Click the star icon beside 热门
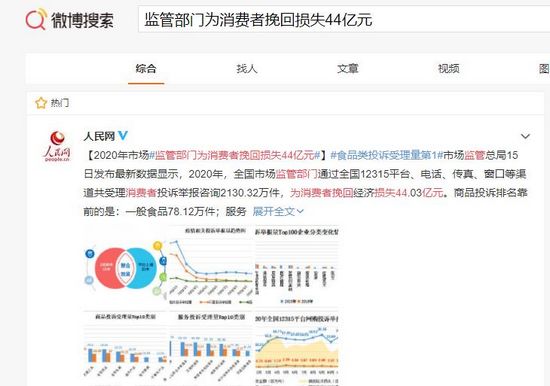 tap(41, 103)
